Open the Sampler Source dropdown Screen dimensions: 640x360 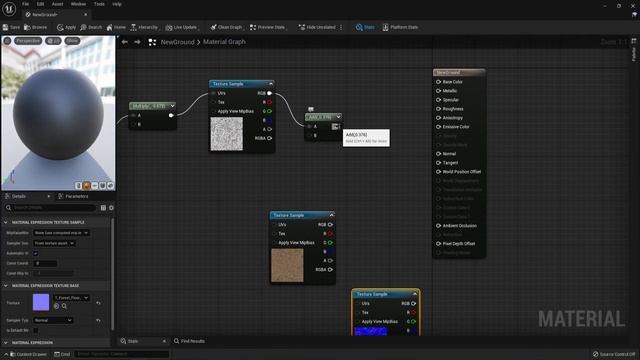pos(54,243)
